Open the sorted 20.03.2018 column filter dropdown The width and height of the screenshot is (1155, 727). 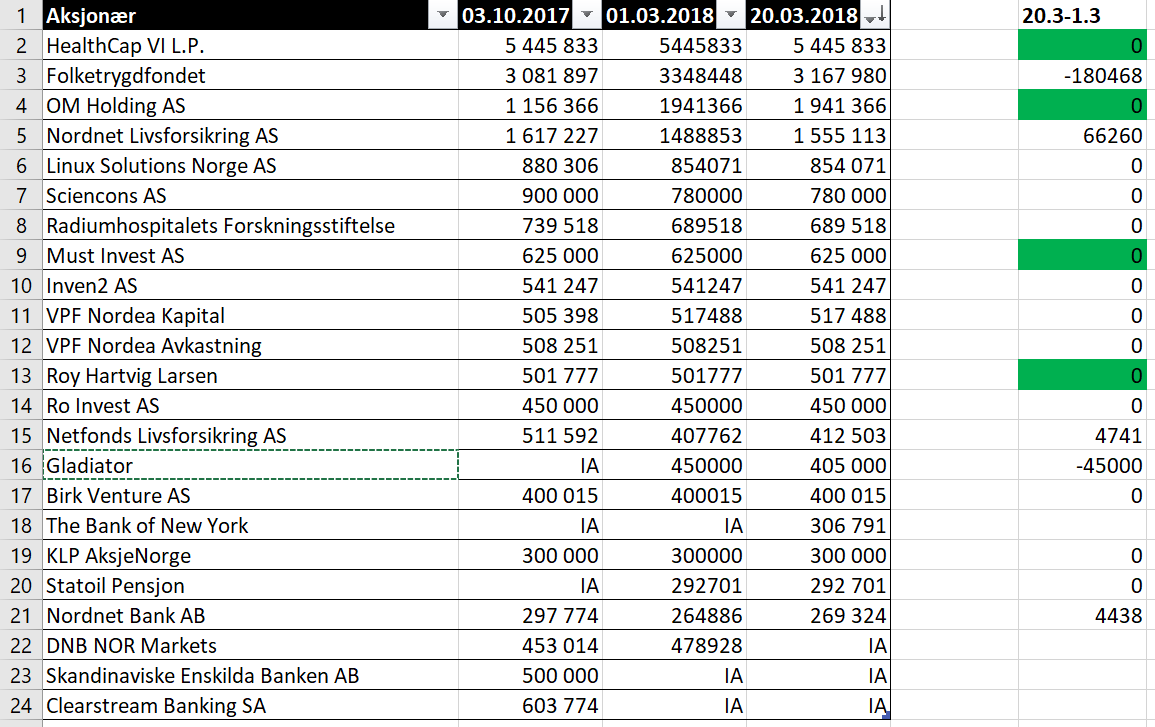(874, 15)
